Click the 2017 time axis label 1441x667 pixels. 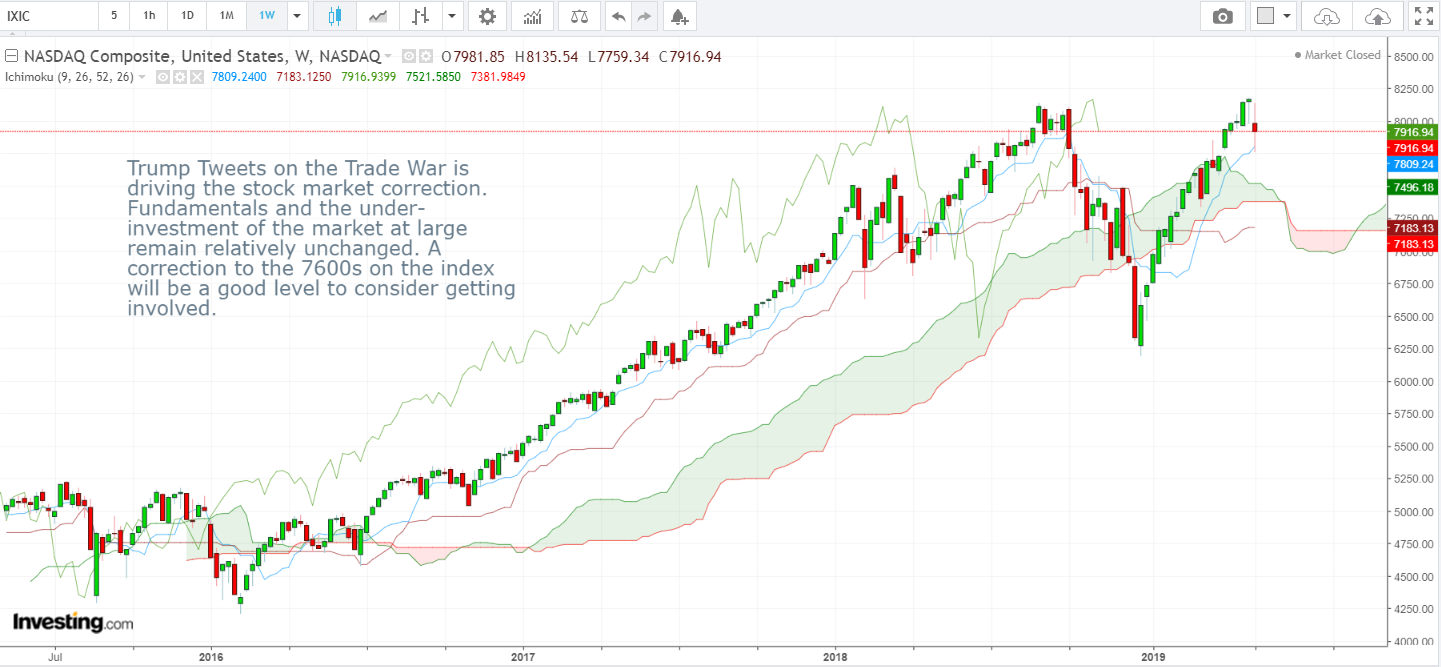coord(524,658)
